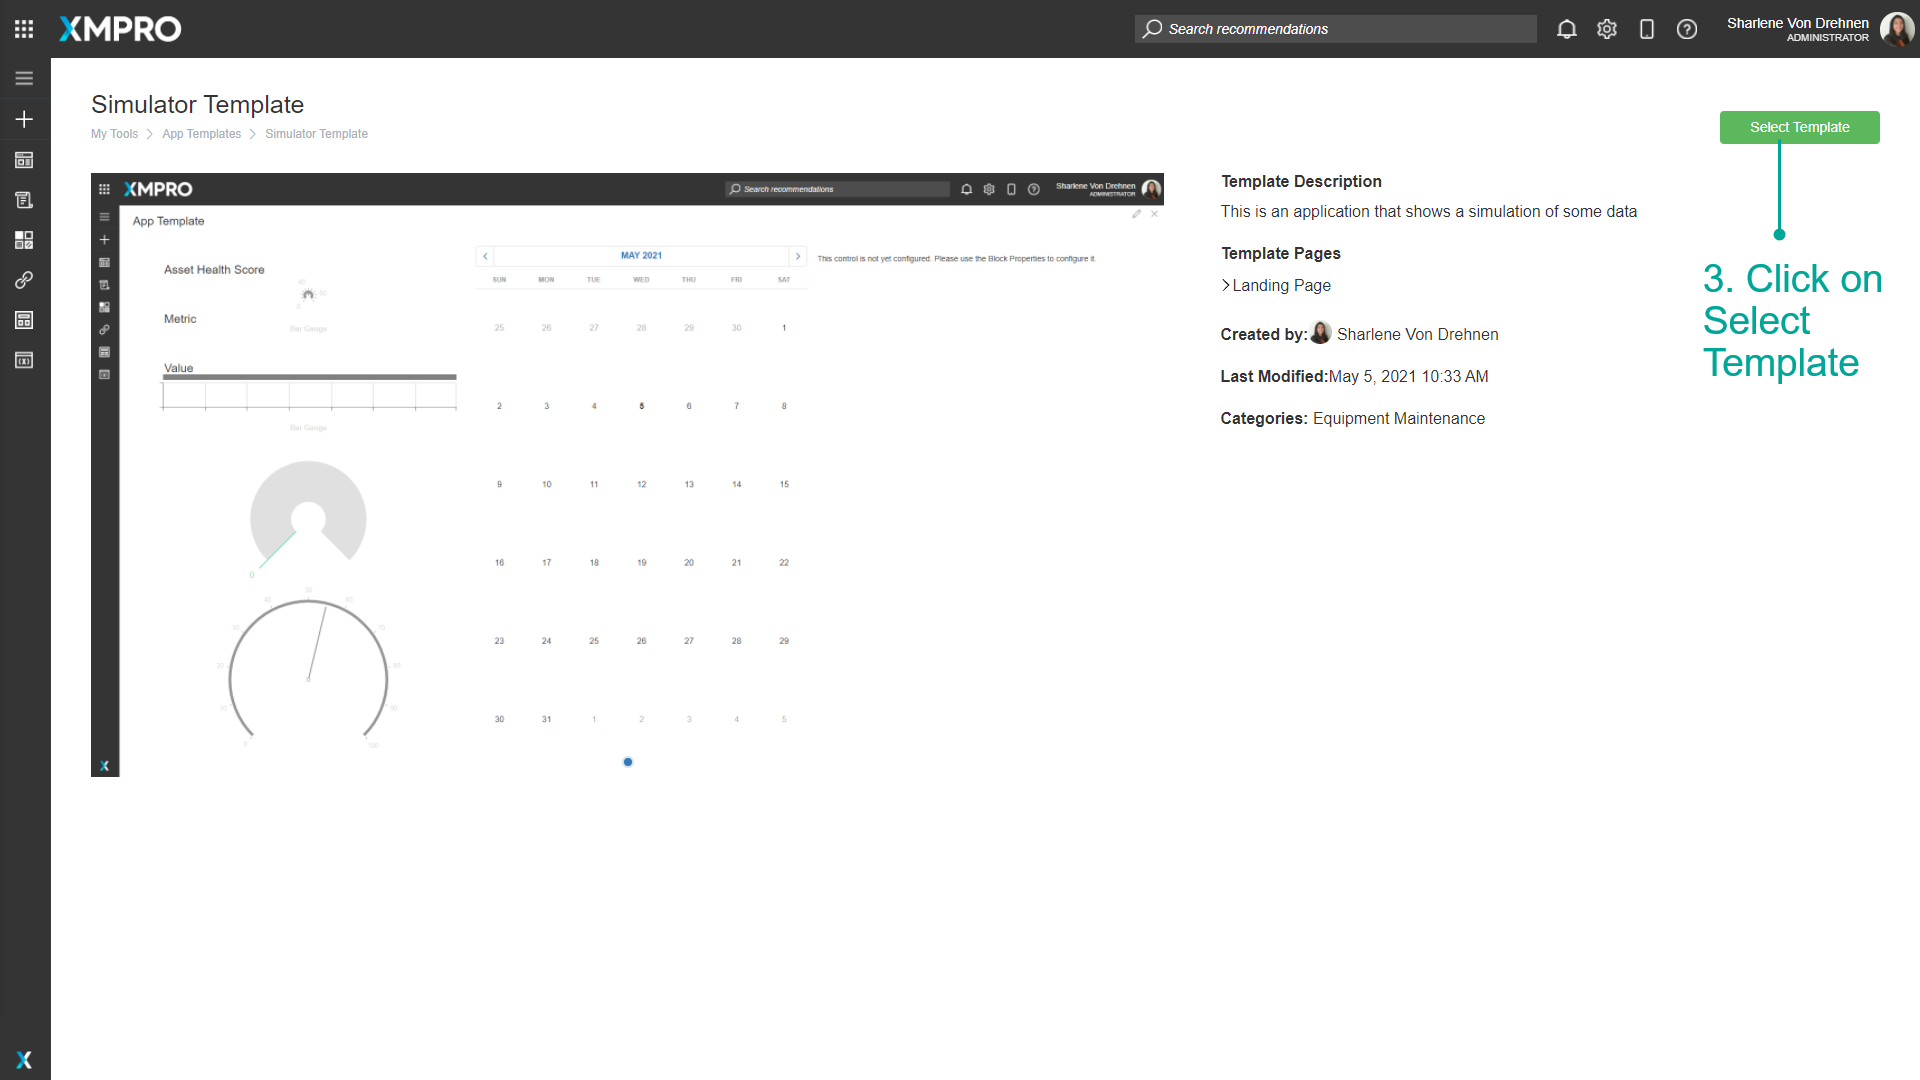Open the forms tool from the sidebar

24,199
